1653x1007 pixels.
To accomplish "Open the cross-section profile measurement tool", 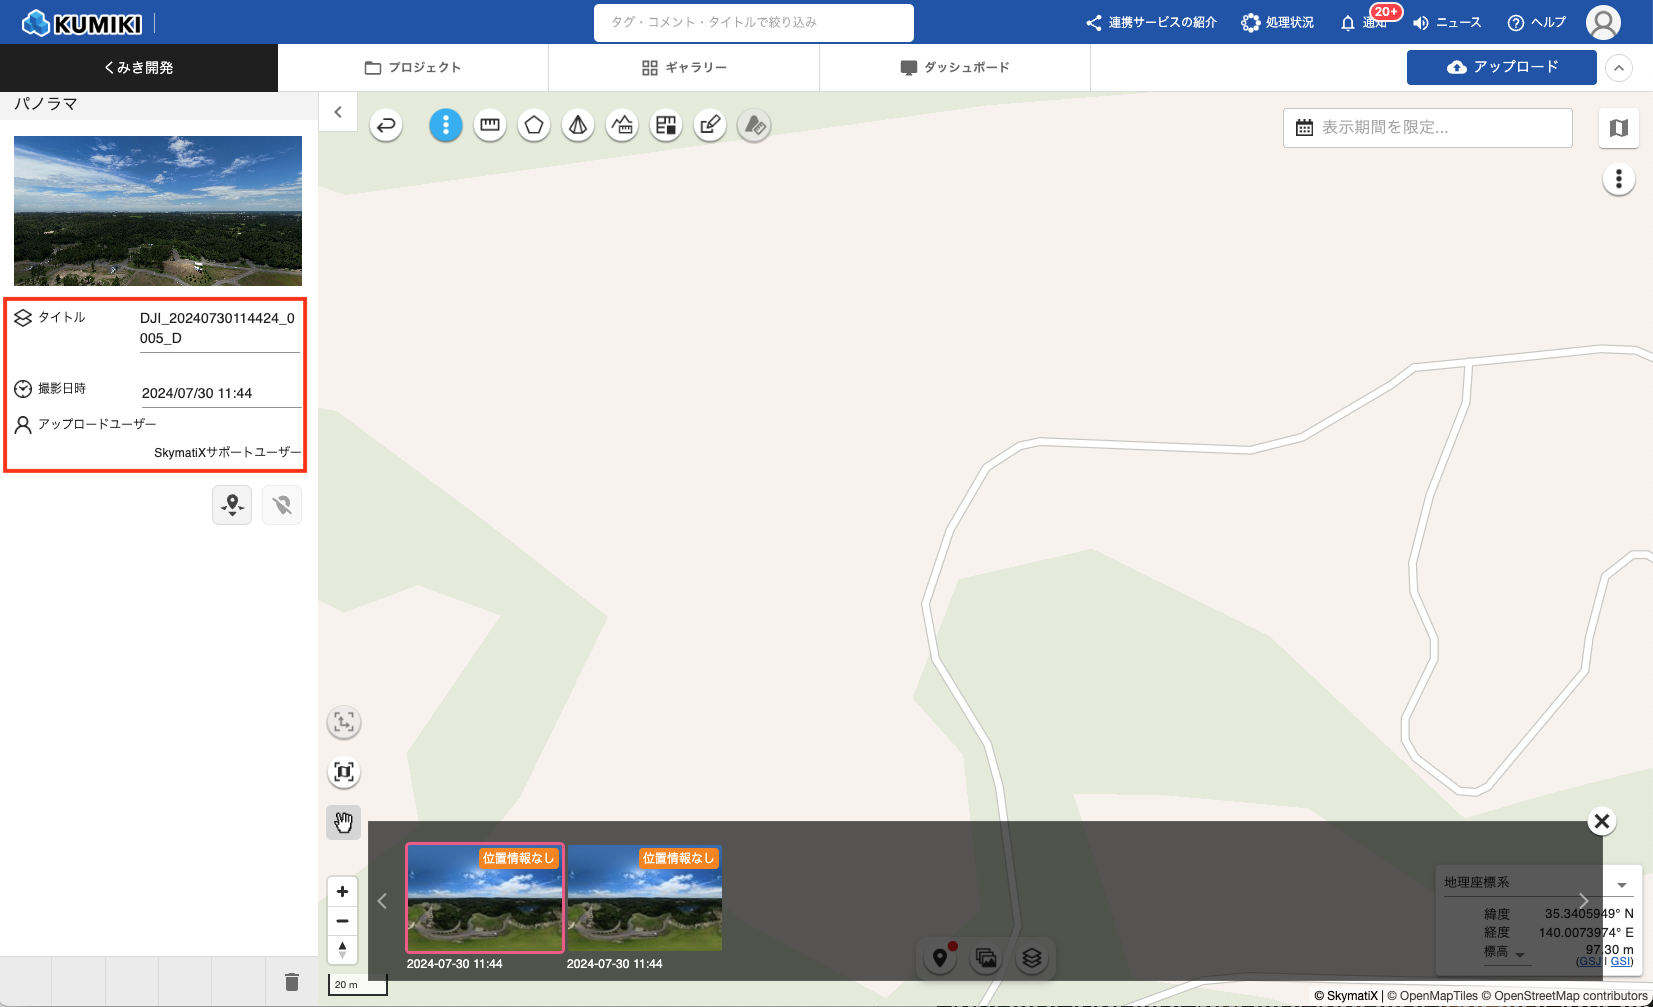I will 622,125.
